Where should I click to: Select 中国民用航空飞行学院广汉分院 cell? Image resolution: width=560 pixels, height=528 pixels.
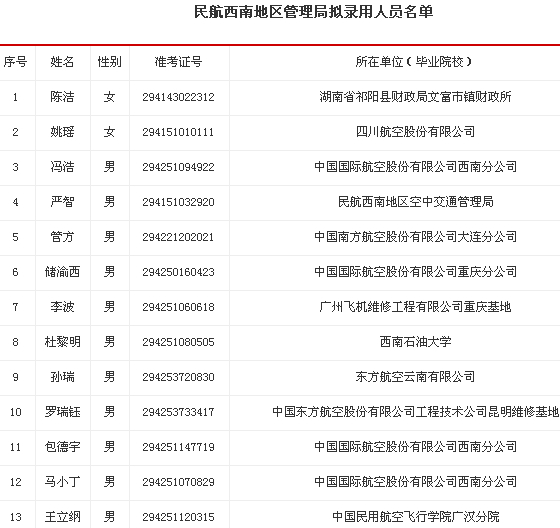coord(416,517)
